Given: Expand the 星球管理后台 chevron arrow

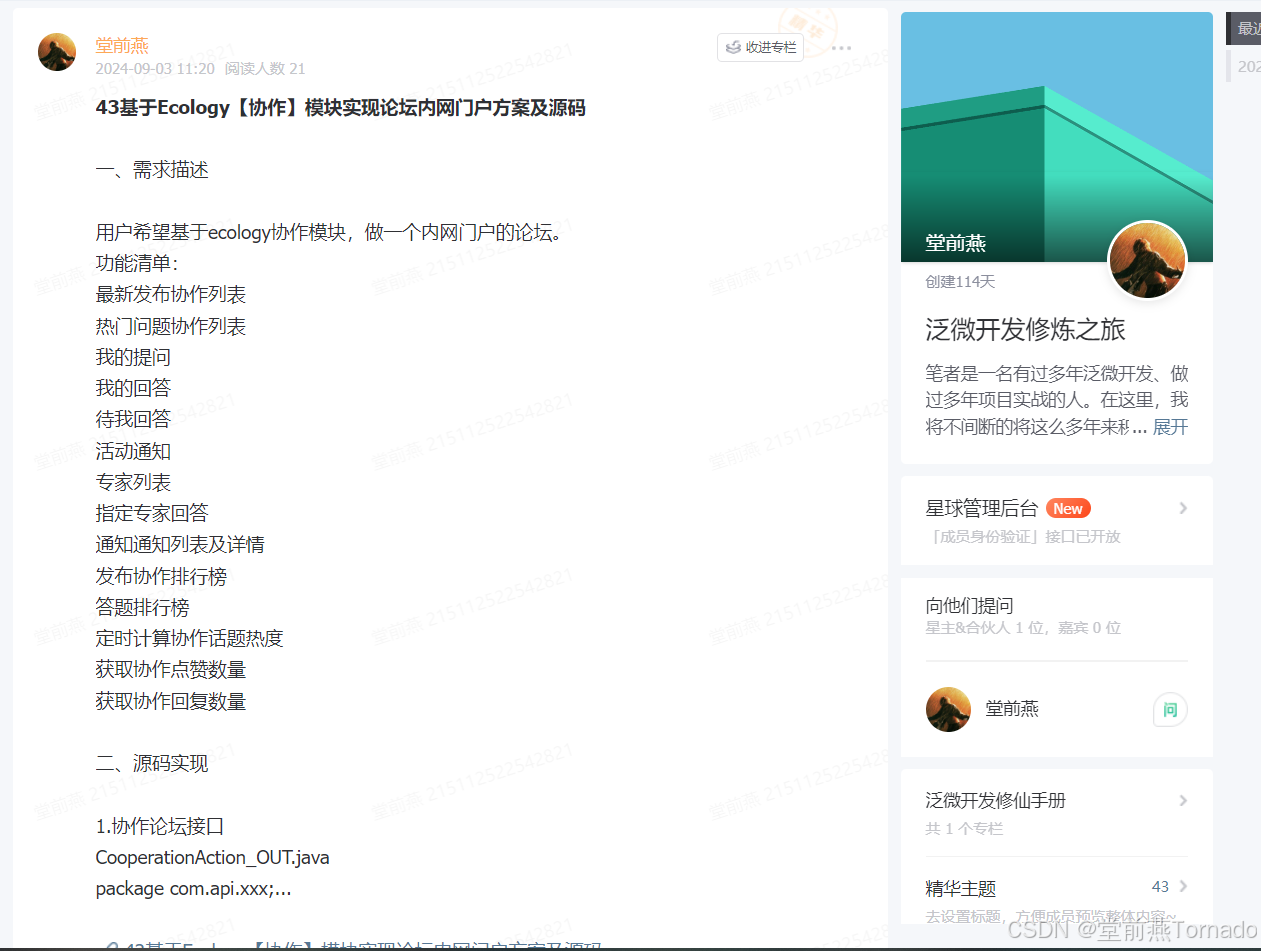Looking at the screenshot, I should point(1183,508).
